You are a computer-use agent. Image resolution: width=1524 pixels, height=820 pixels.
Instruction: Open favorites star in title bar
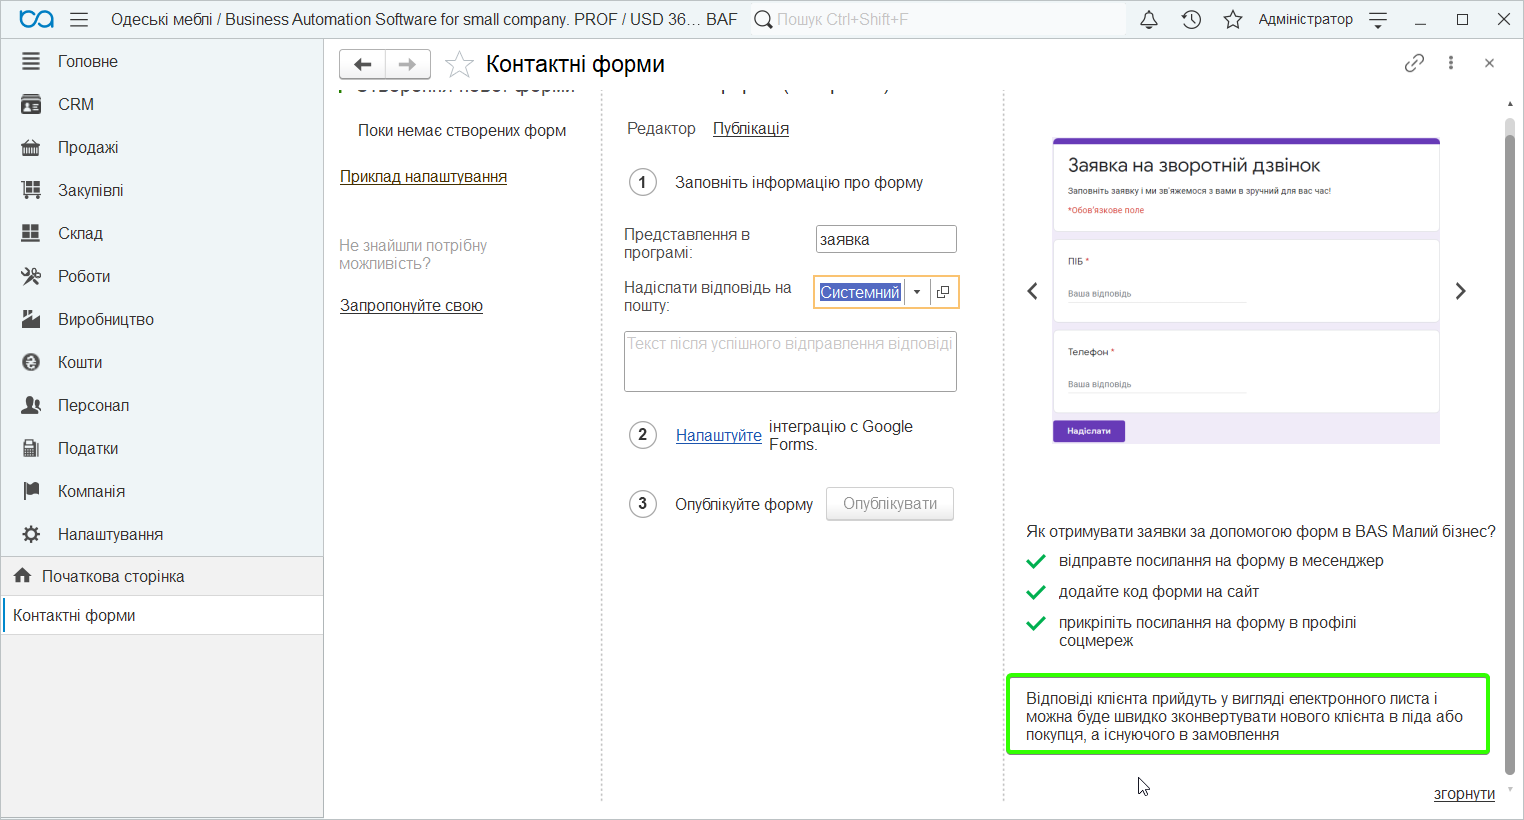coord(1233,19)
